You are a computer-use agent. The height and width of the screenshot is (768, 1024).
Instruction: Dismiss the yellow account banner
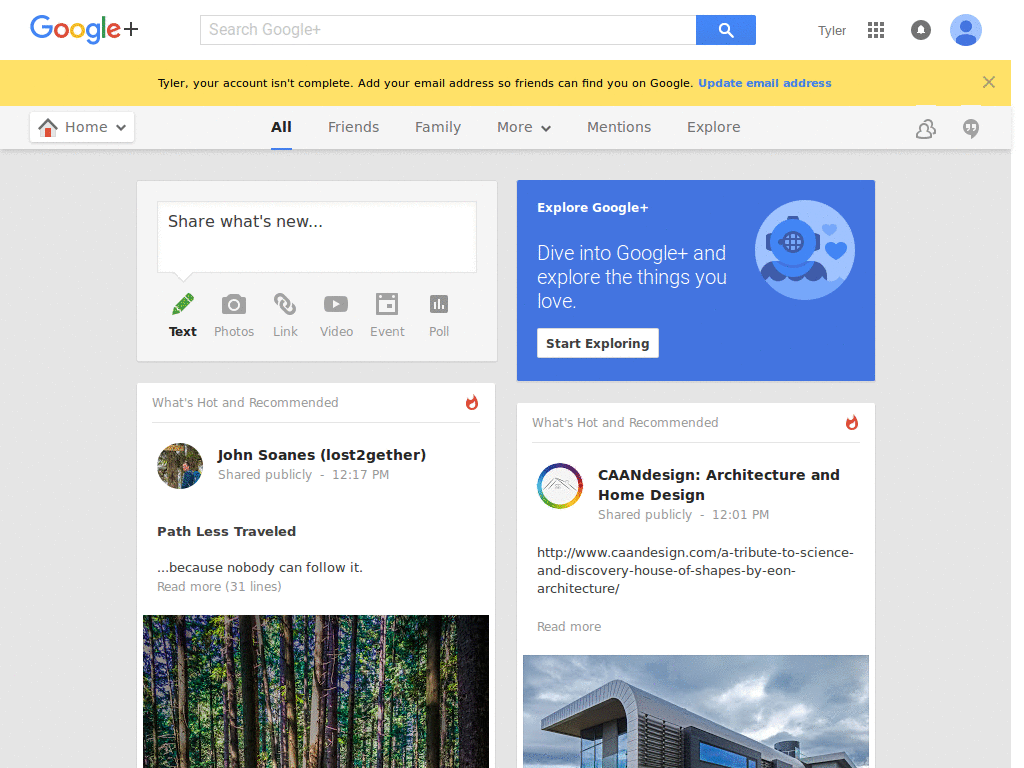pos(989,82)
